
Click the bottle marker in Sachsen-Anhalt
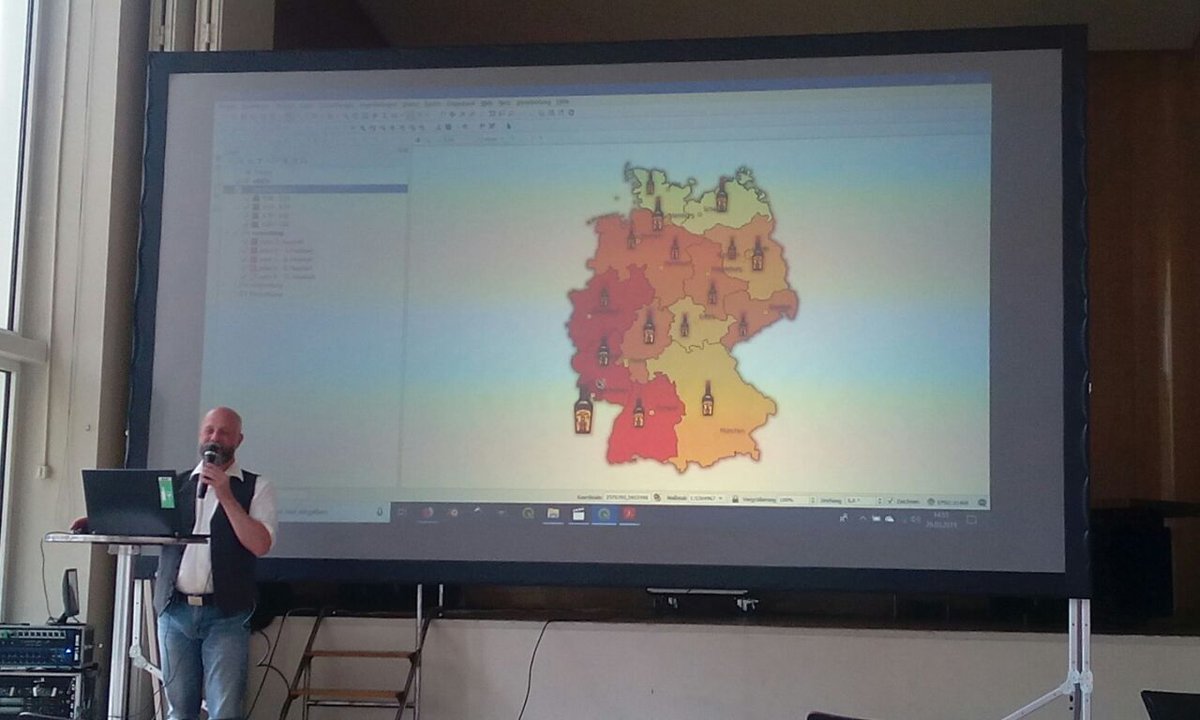pyautogui.click(x=712, y=293)
